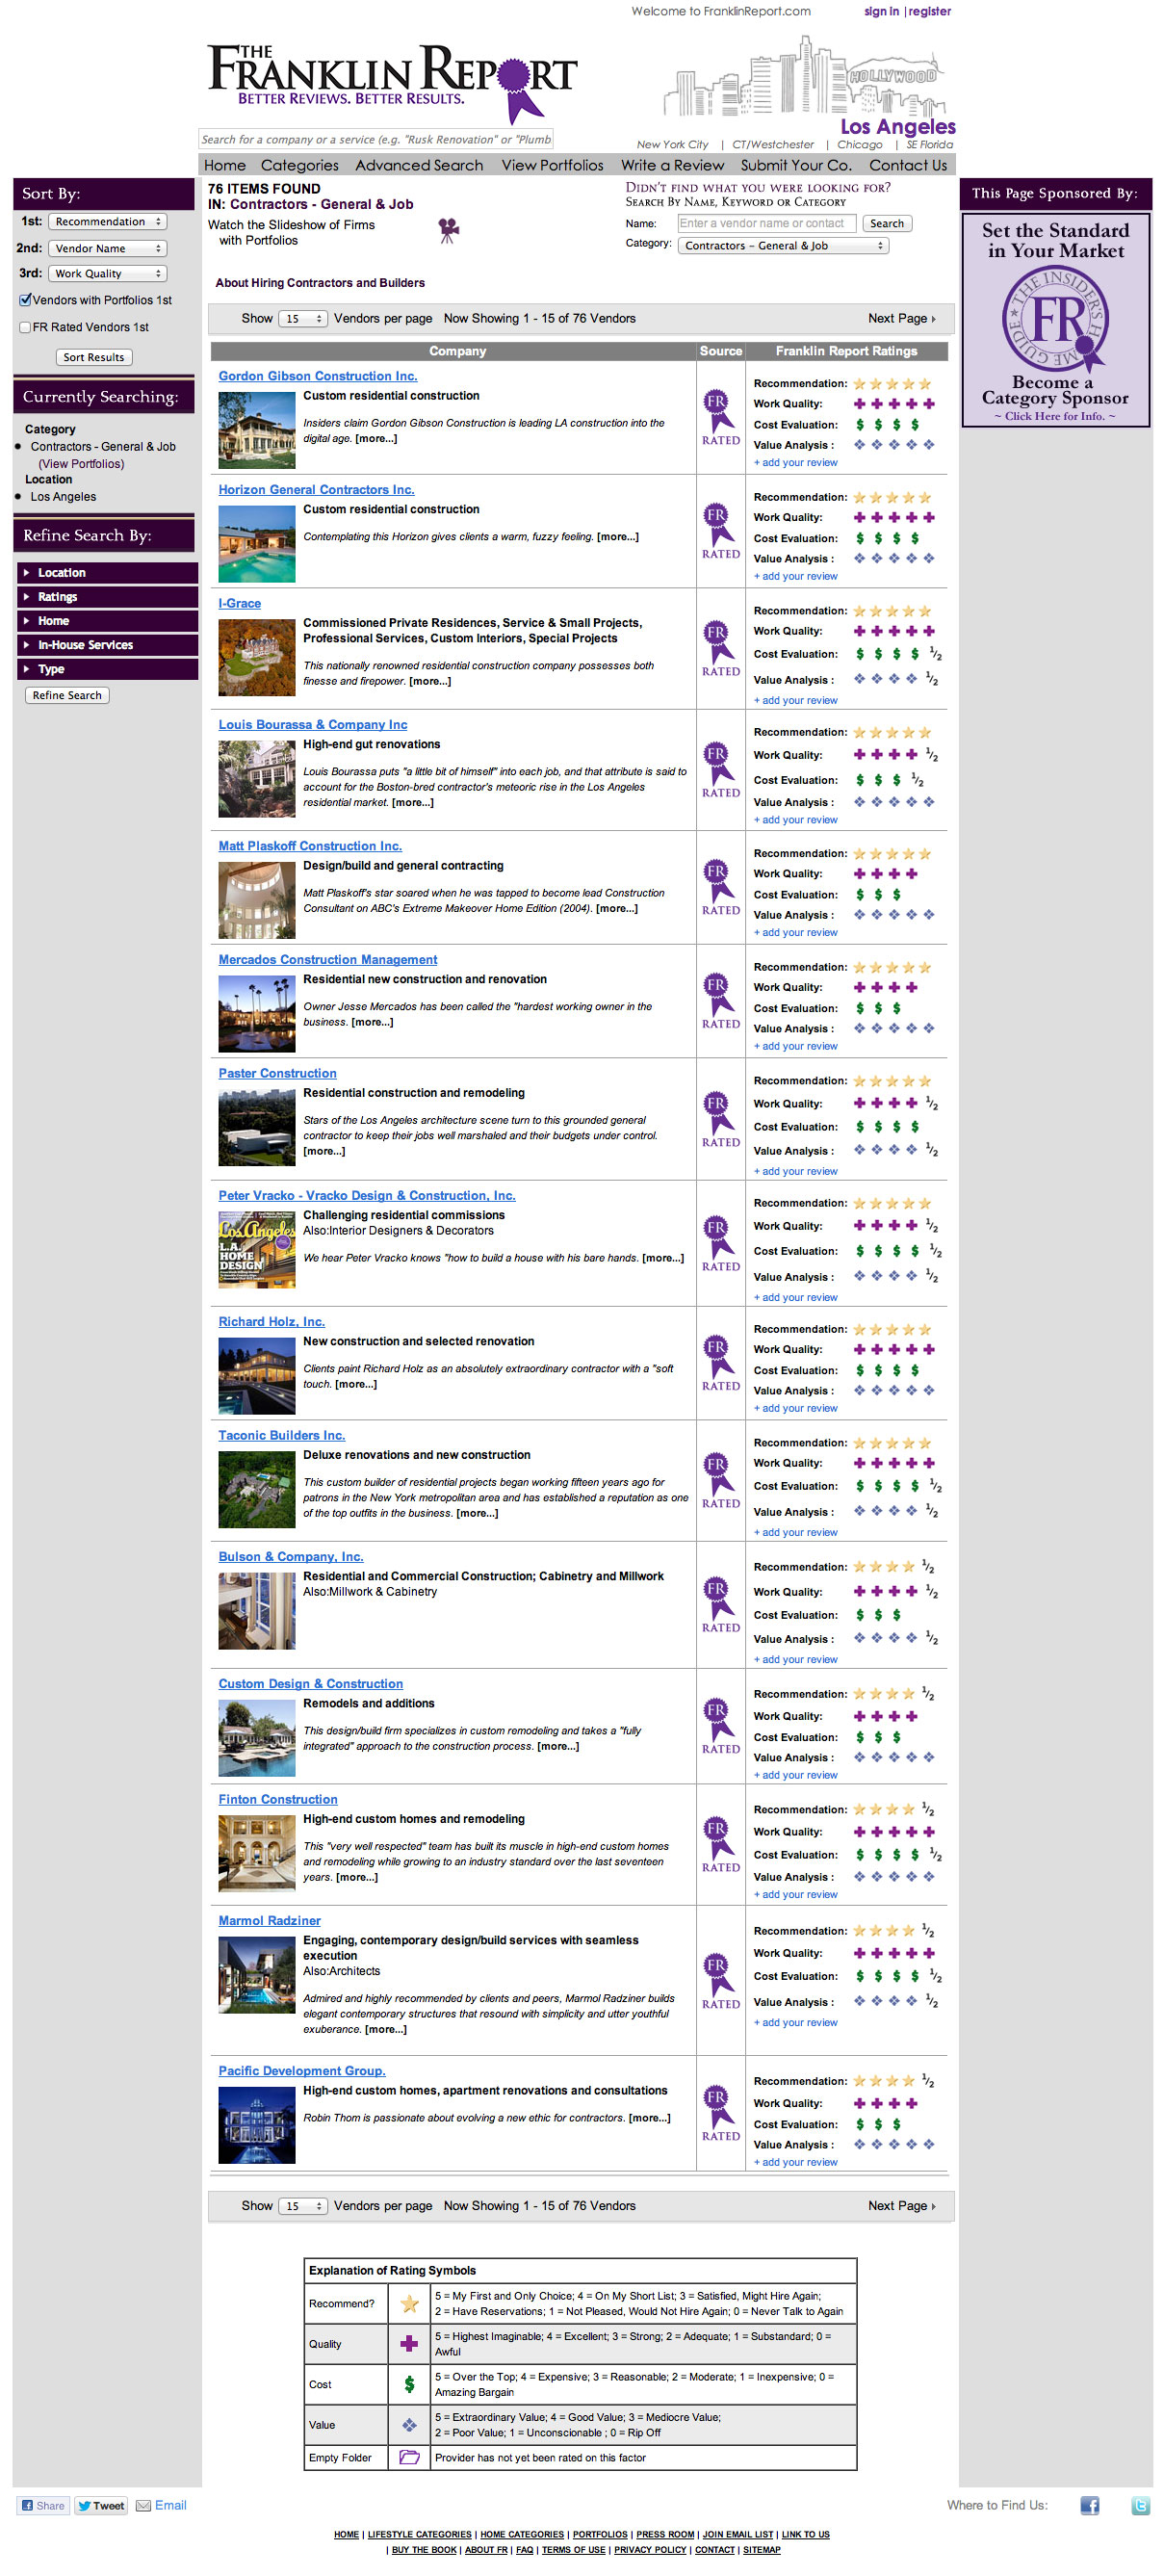Open the 1st sort Recommendation dropdown

107,222
